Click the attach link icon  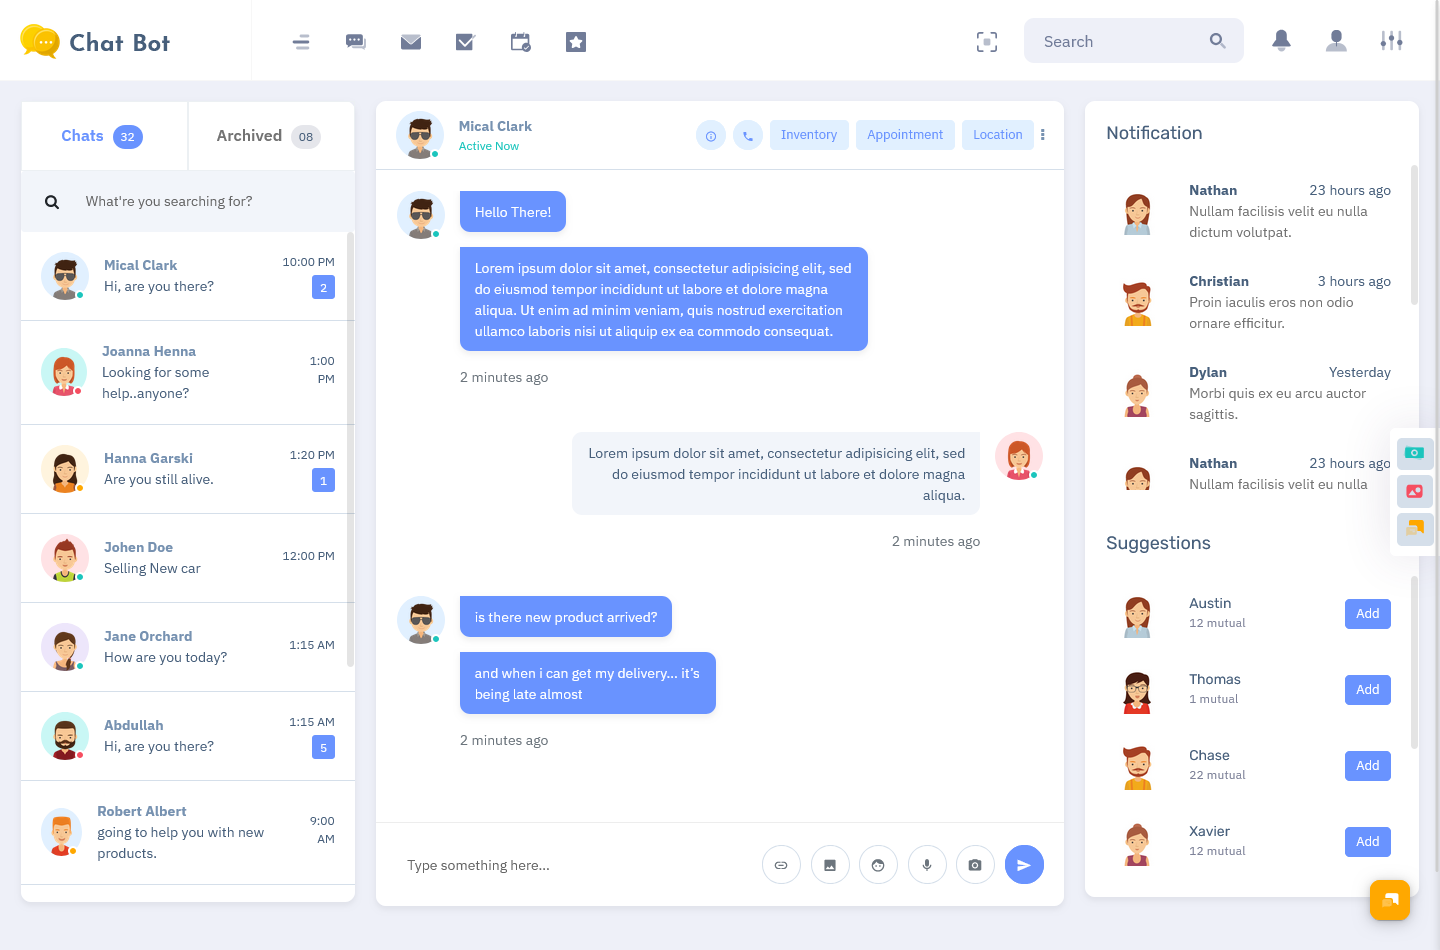tap(781, 865)
